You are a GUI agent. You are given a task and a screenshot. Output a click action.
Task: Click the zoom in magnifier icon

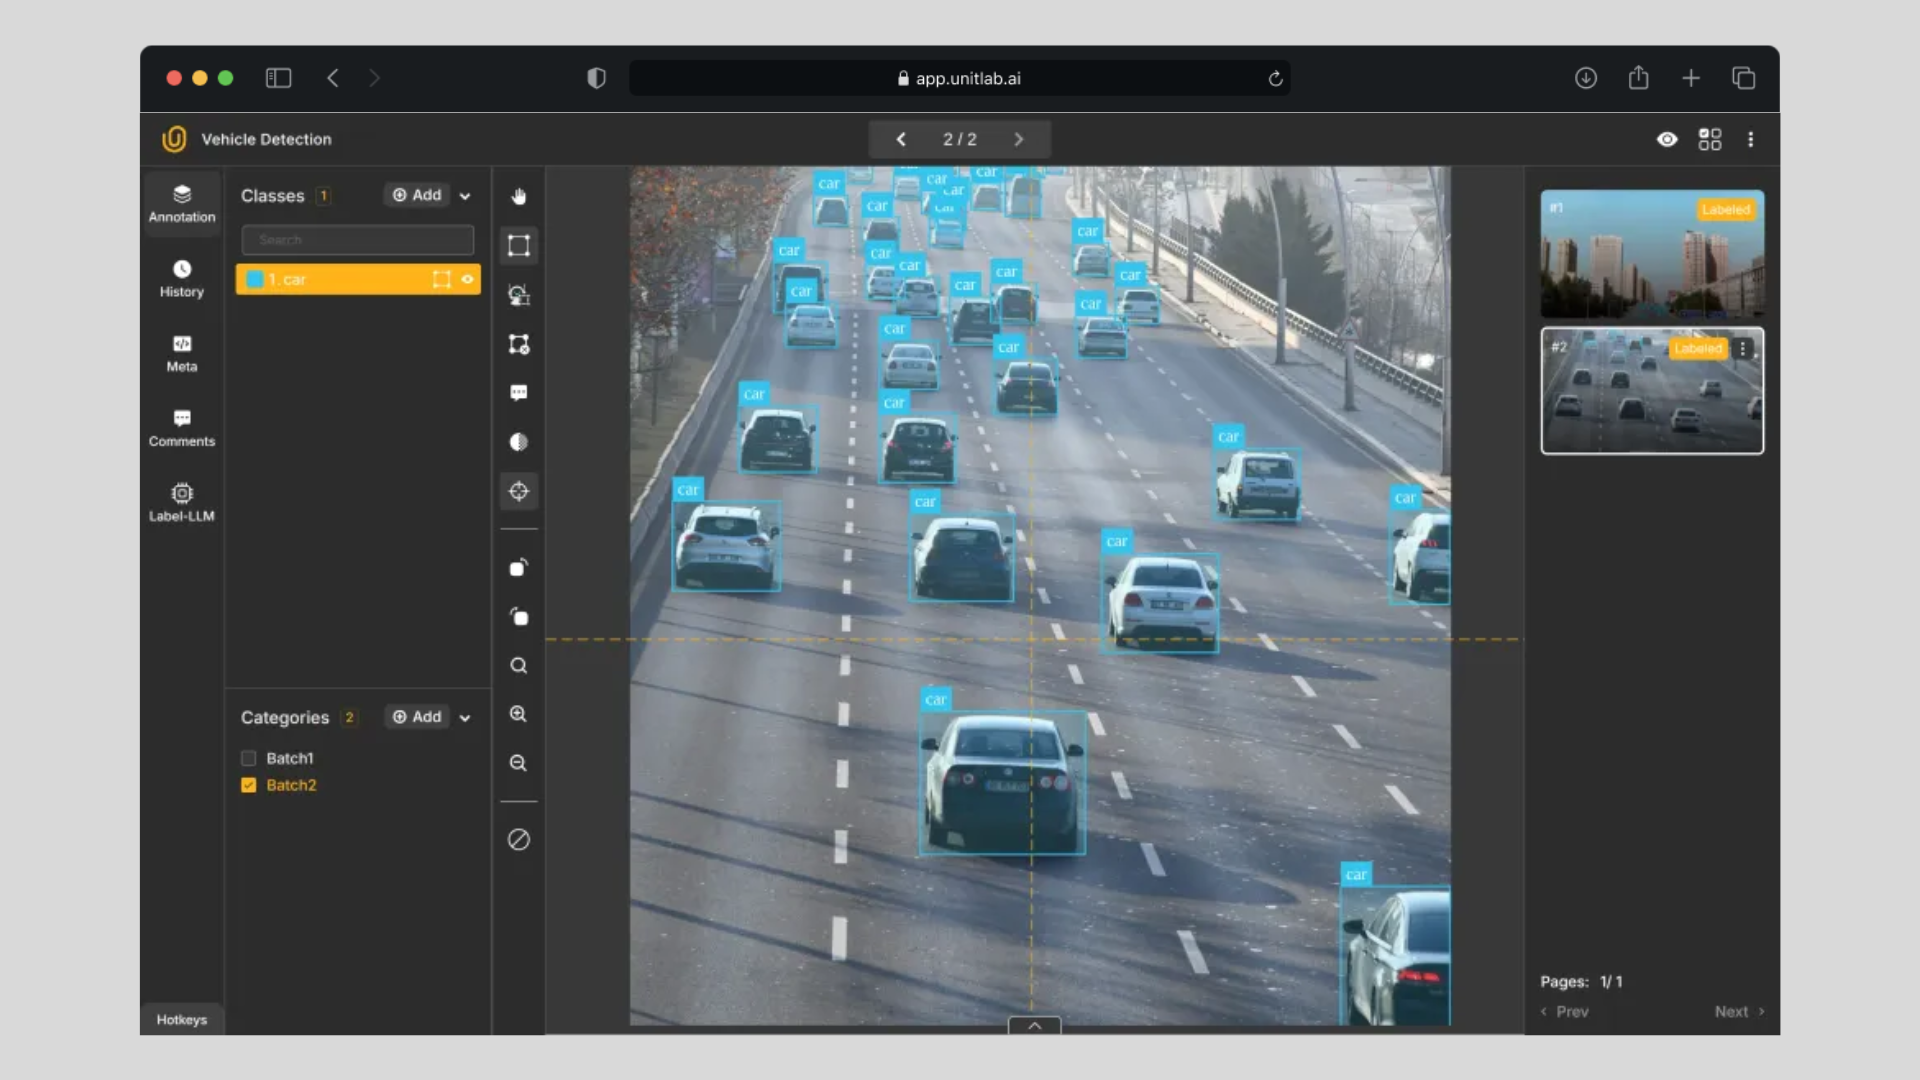[x=518, y=714]
